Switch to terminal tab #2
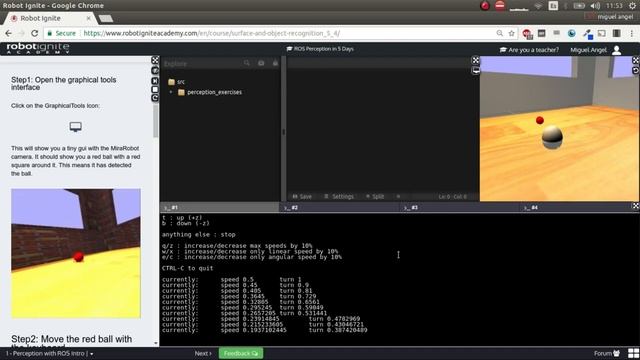Viewport: 640px width, 360px height. click(x=340, y=207)
